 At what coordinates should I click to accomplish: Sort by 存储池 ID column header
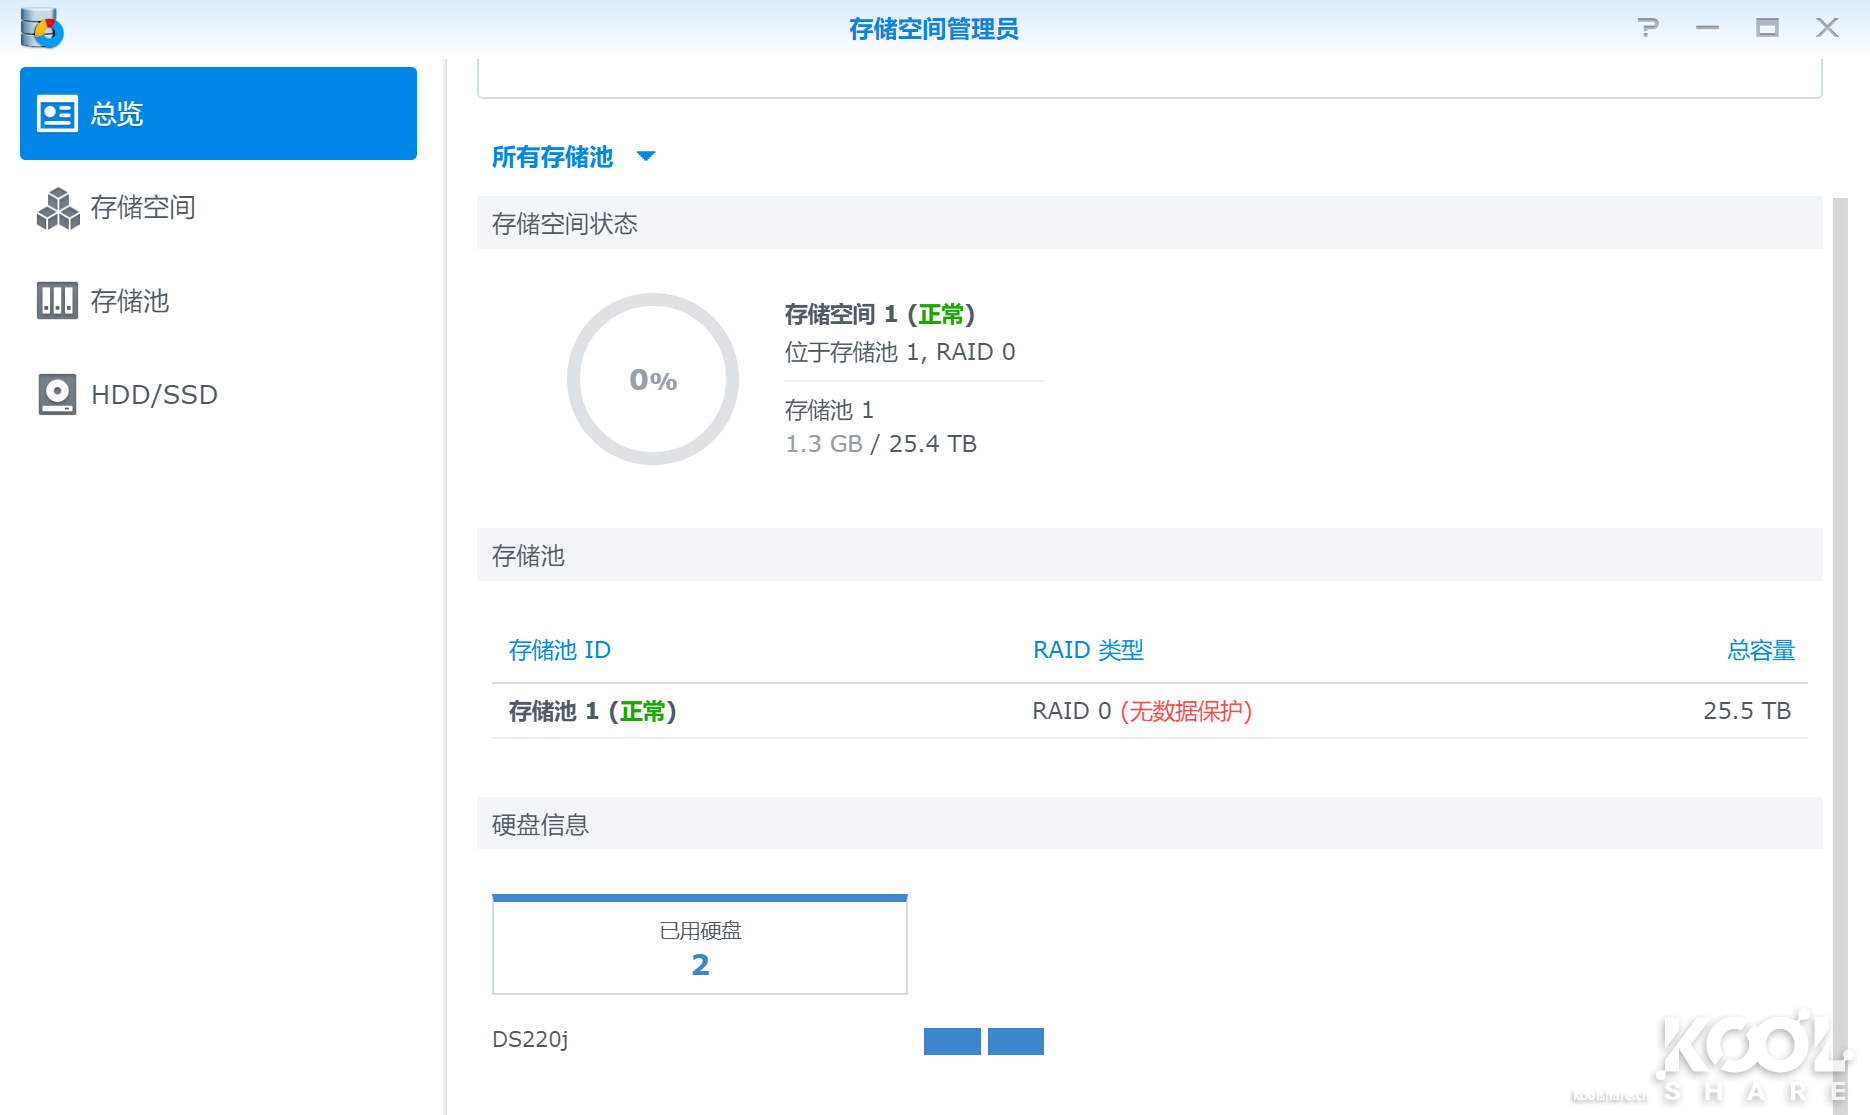click(559, 650)
